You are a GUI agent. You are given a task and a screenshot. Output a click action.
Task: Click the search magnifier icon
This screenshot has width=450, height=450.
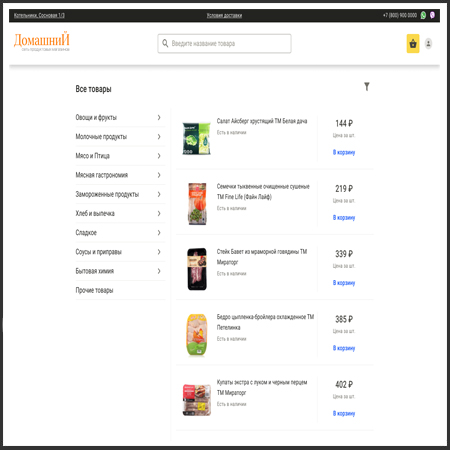click(165, 43)
